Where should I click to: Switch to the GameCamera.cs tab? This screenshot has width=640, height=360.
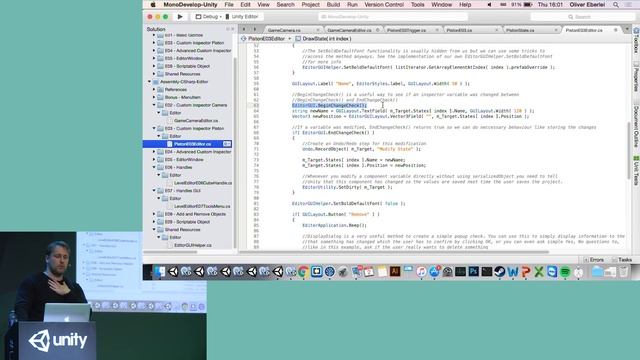tap(284, 30)
